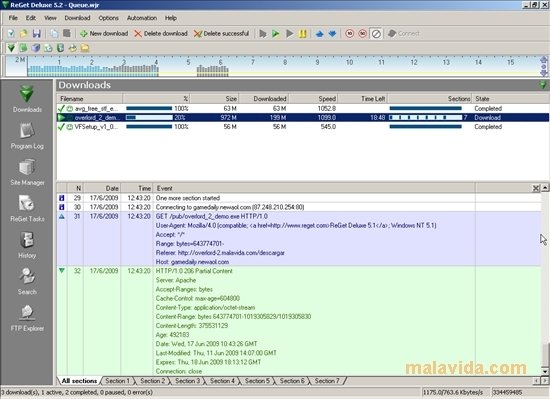Open the Help menu
The height and width of the screenshot is (399, 550).
pos(171,18)
